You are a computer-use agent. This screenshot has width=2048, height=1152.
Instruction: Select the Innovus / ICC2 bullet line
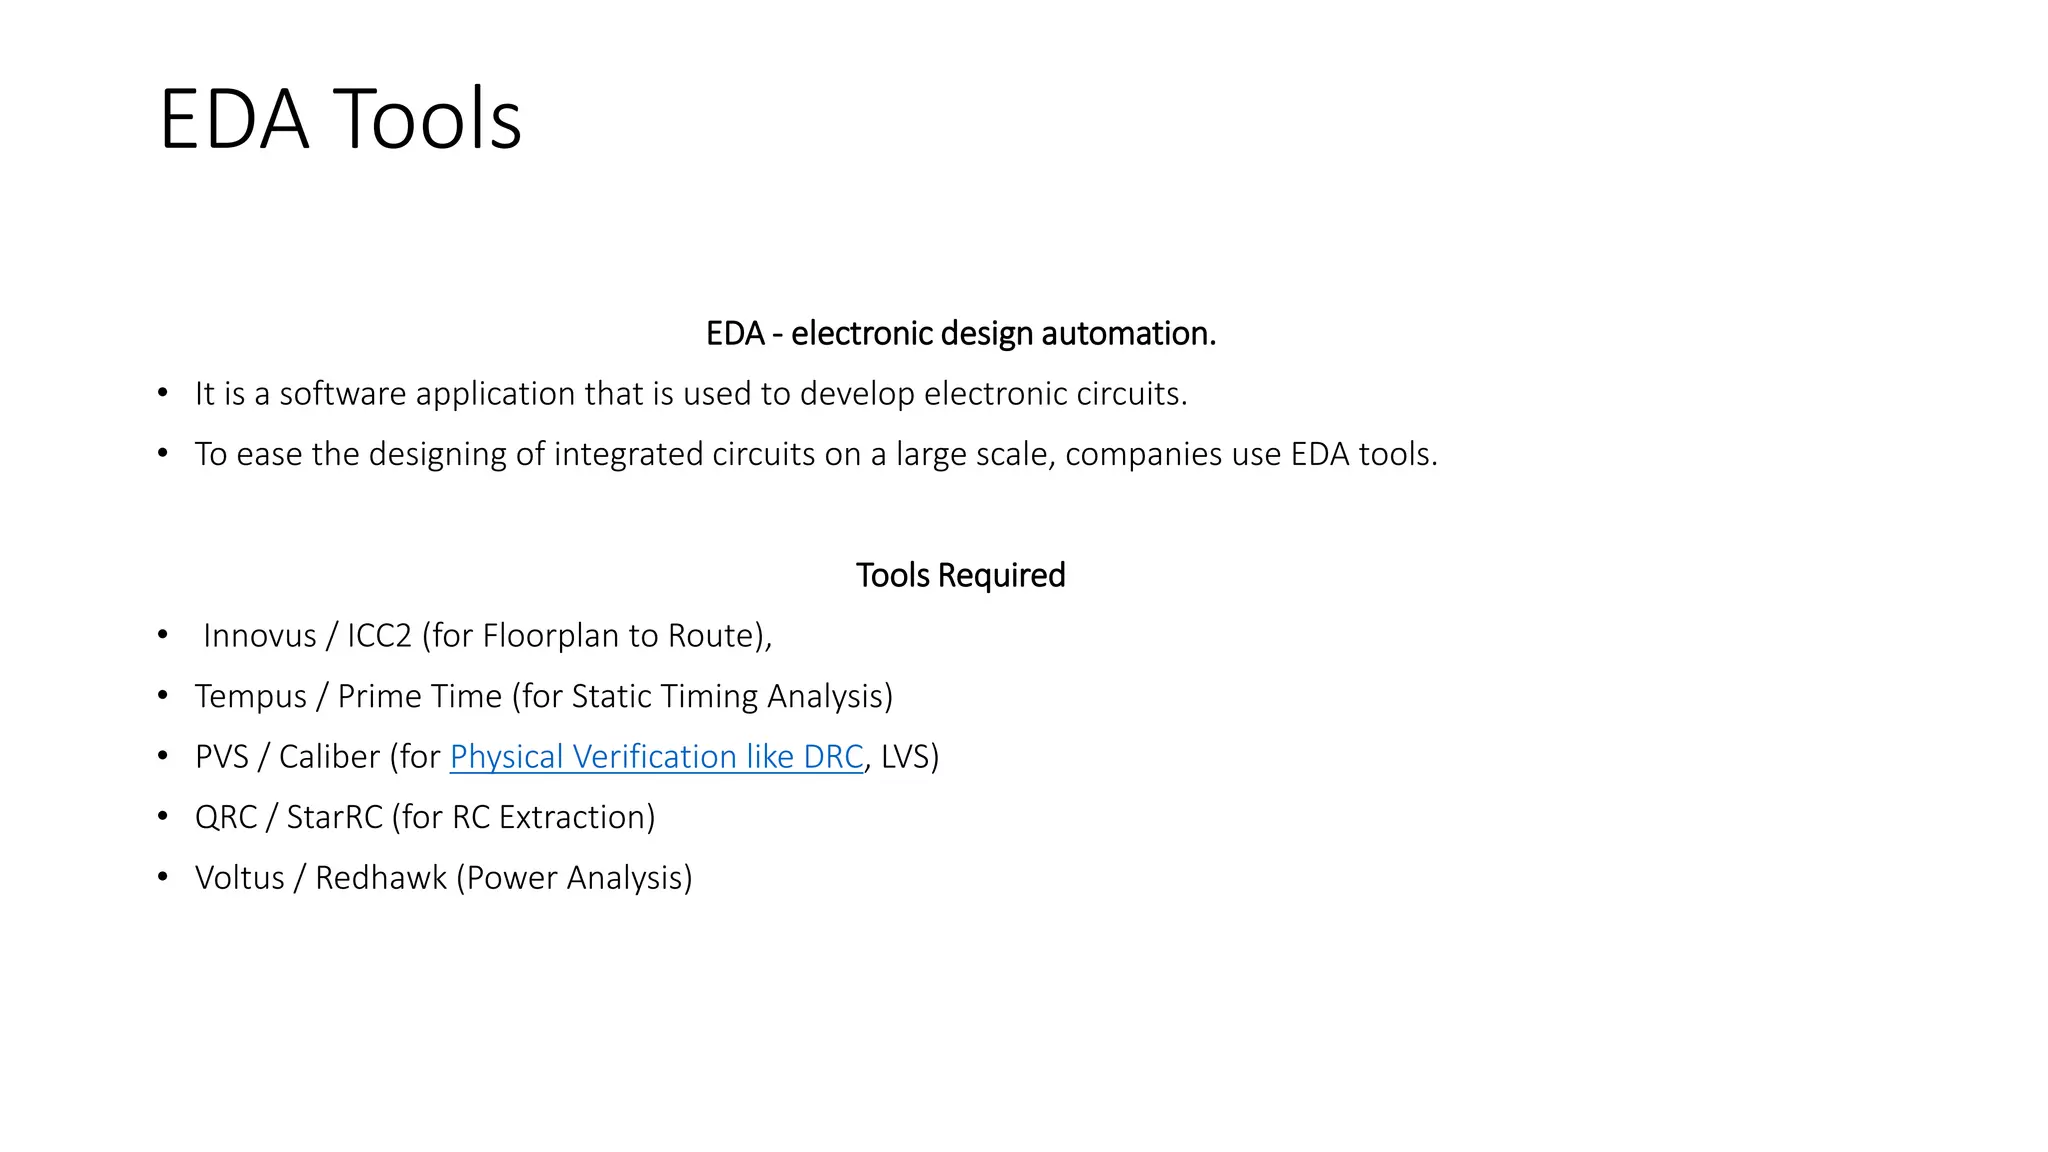point(488,636)
